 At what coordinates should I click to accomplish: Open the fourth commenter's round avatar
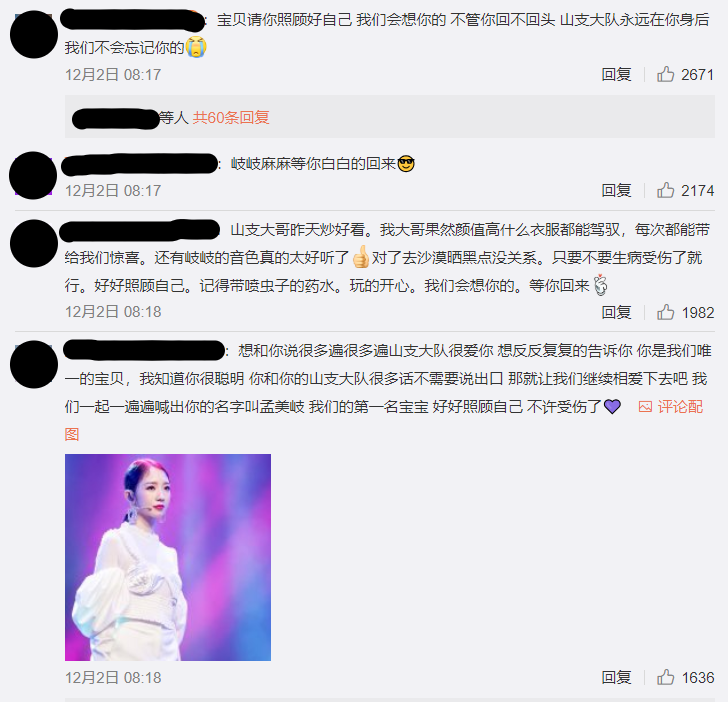(34, 364)
